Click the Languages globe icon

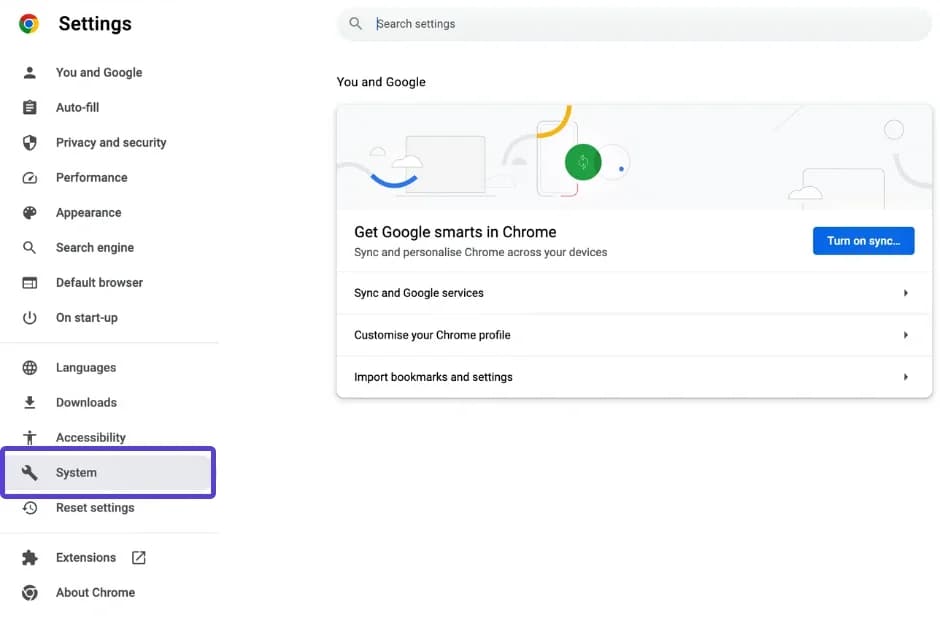pyautogui.click(x=29, y=367)
